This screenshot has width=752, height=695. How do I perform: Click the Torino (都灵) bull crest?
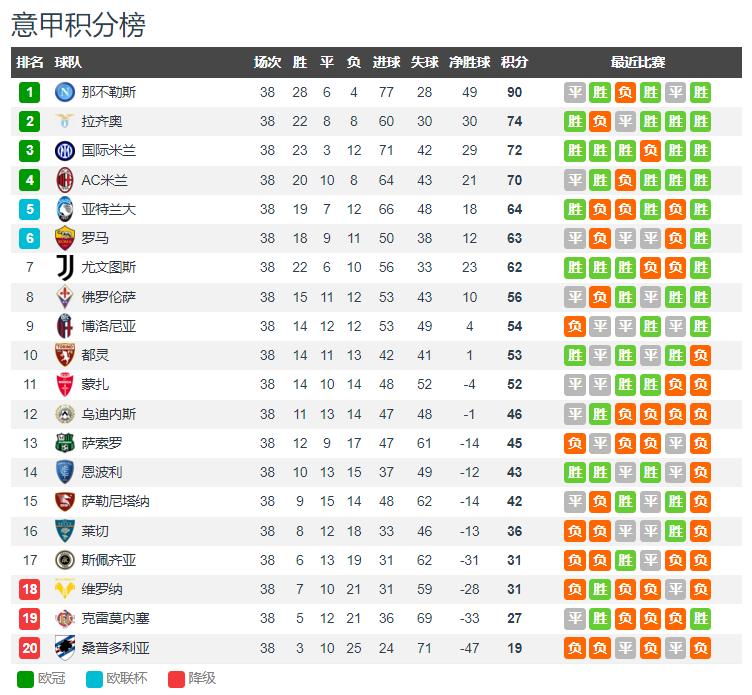[65, 355]
